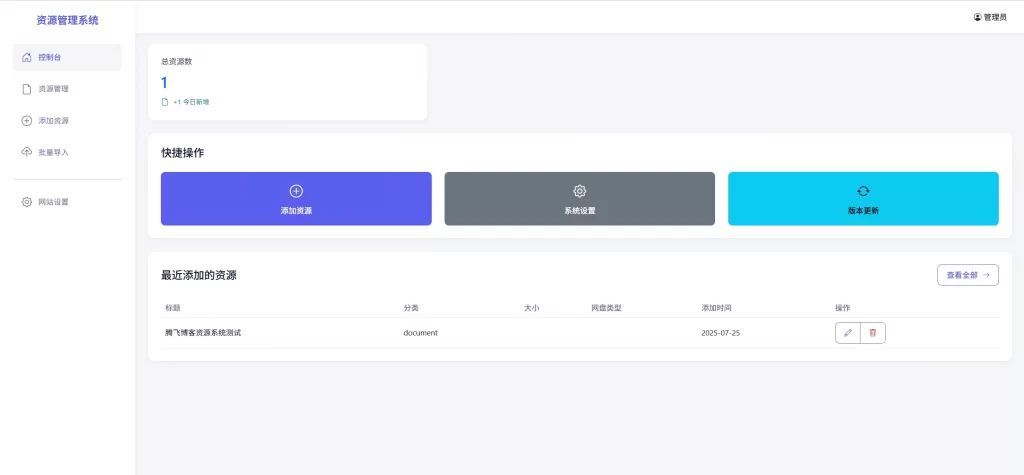The height and width of the screenshot is (475, 1024).
Task: Click the plus-circle icon beside sidebar 添加资源
Action: [27, 121]
